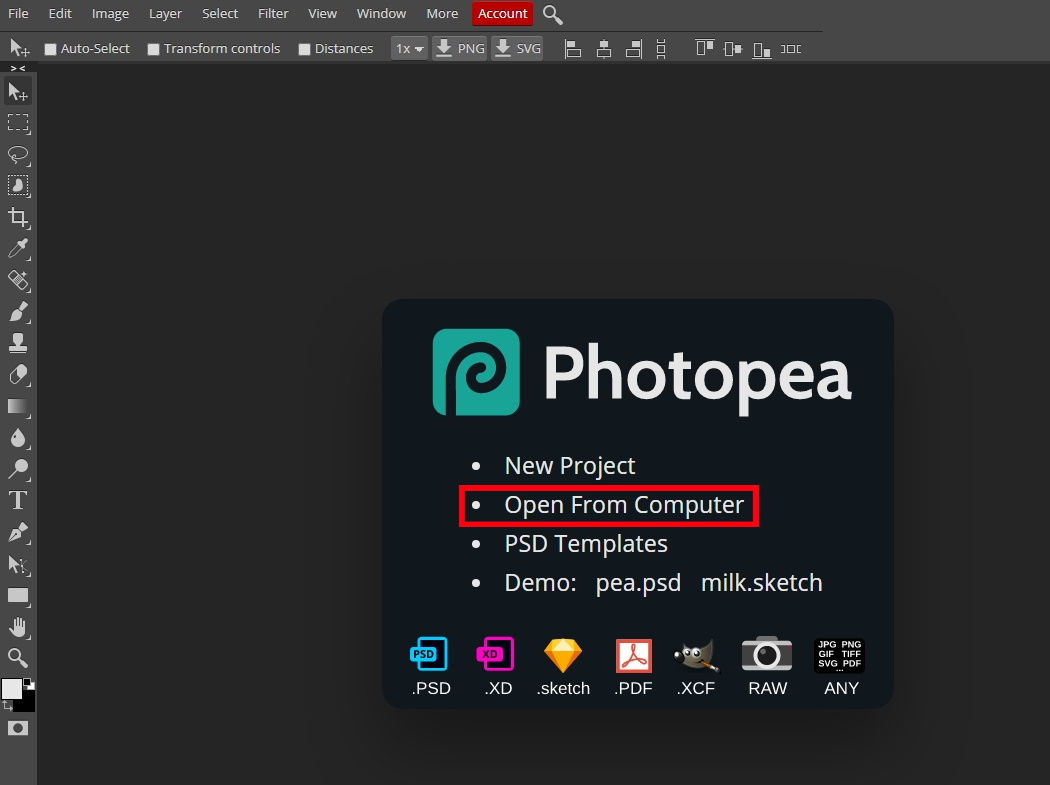
Task: Choose the Brush tool
Action: tap(18, 311)
